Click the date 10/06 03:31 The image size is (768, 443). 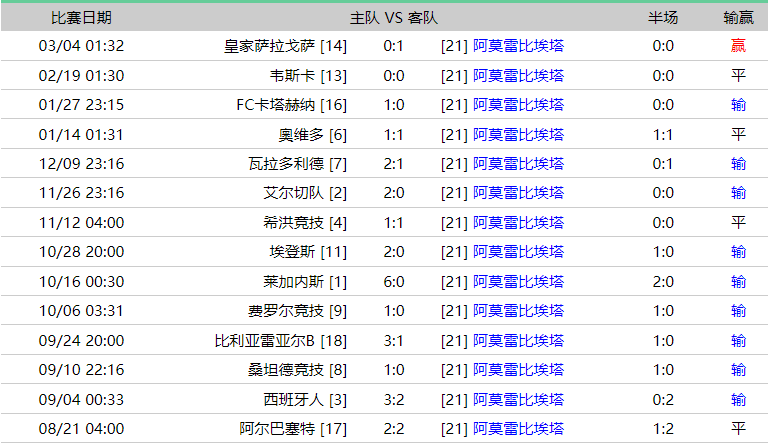pyautogui.click(x=81, y=311)
